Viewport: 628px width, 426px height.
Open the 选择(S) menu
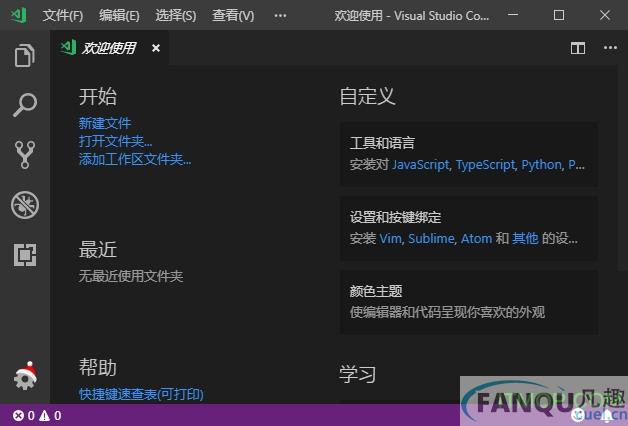pos(175,16)
